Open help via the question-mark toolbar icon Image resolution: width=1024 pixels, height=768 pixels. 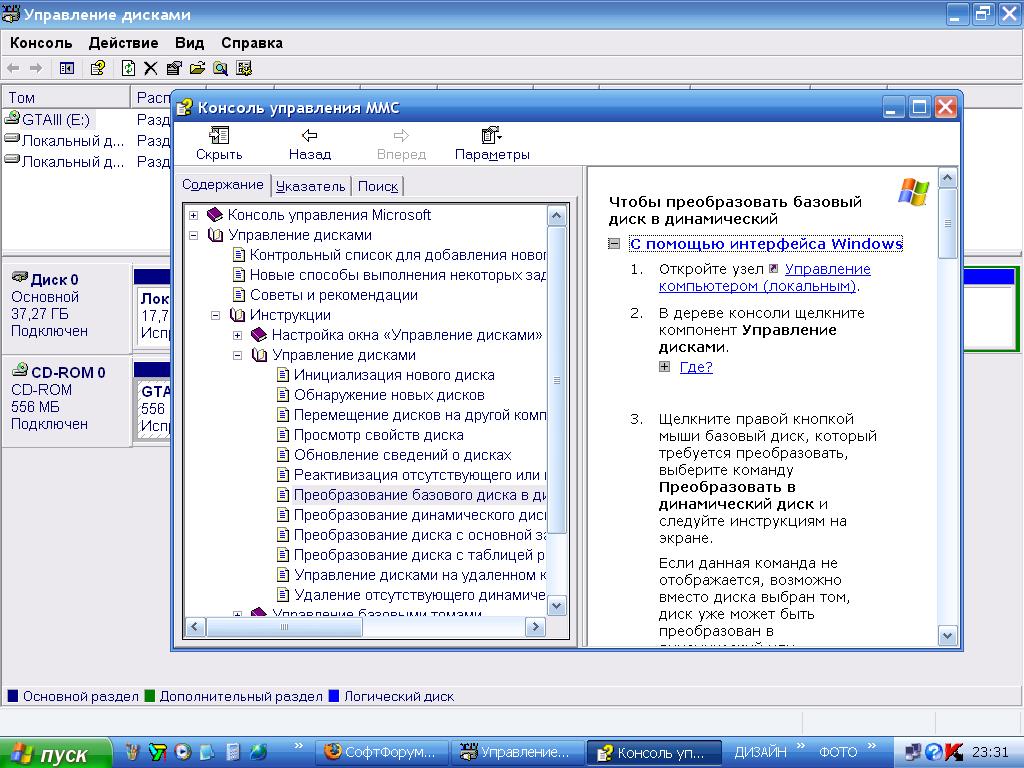[x=98, y=68]
